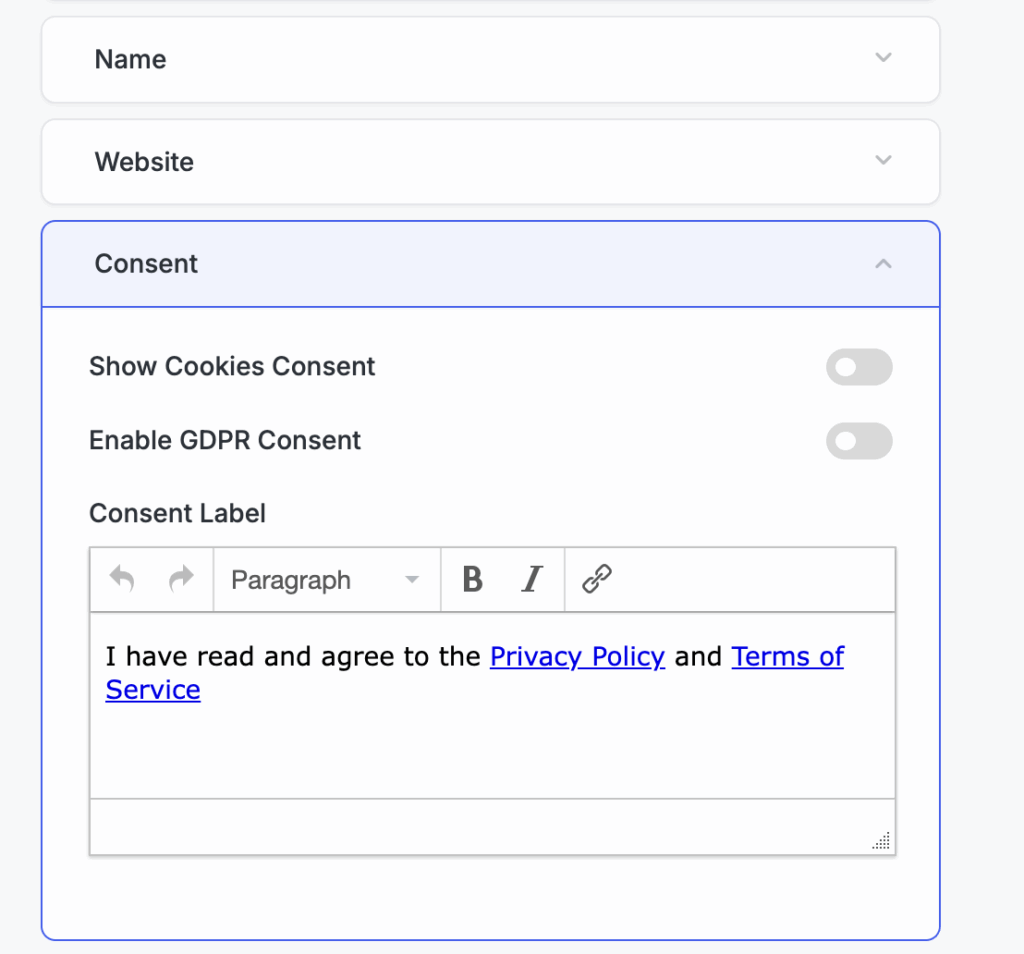Turn on Enable GDPR Consent toggle
Screen dimensions: 1024x954
858,441
